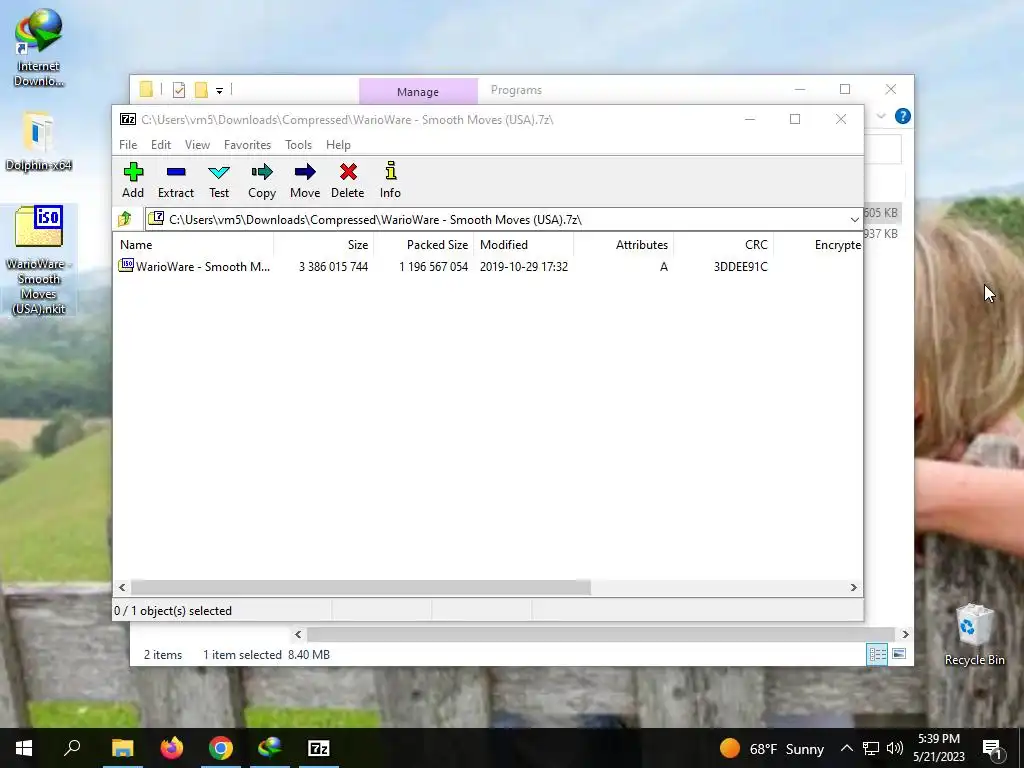
Task: Open the File menu
Action: coord(128,145)
